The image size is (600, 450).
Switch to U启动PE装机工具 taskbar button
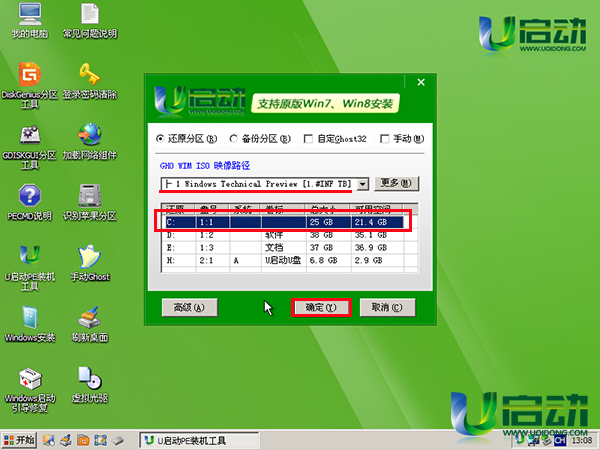pyautogui.click(x=199, y=440)
